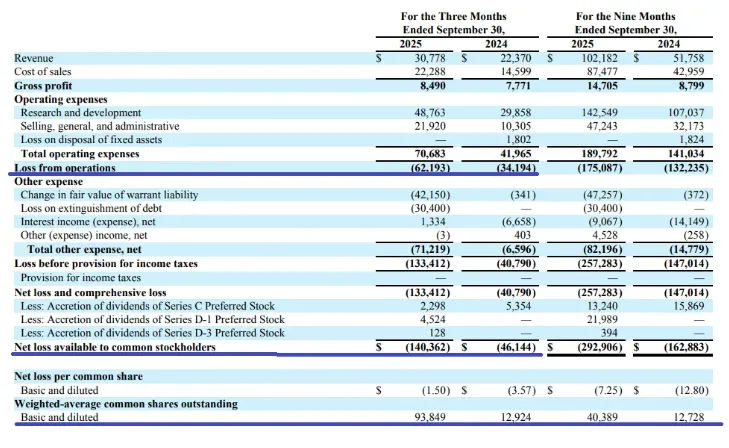Click total operating expenses value 70,683
This screenshot has width=729, height=448.
click(x=430, y=153)
